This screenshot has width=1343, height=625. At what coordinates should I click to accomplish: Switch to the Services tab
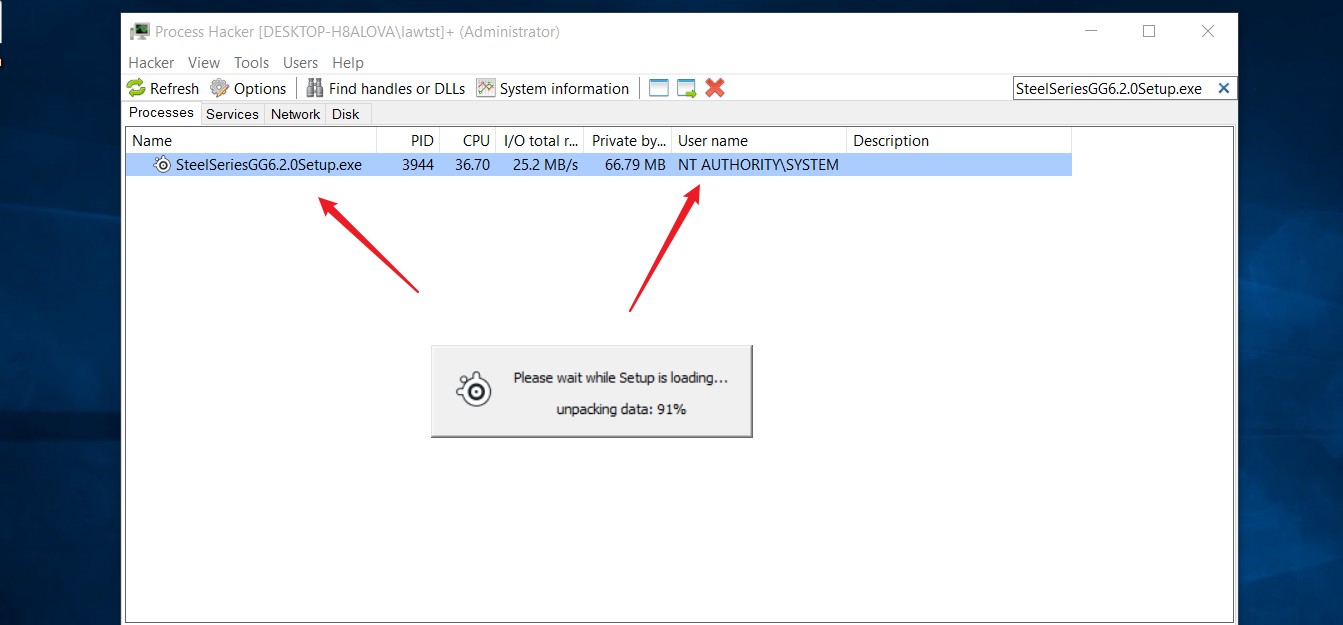[x=232, y=114]
